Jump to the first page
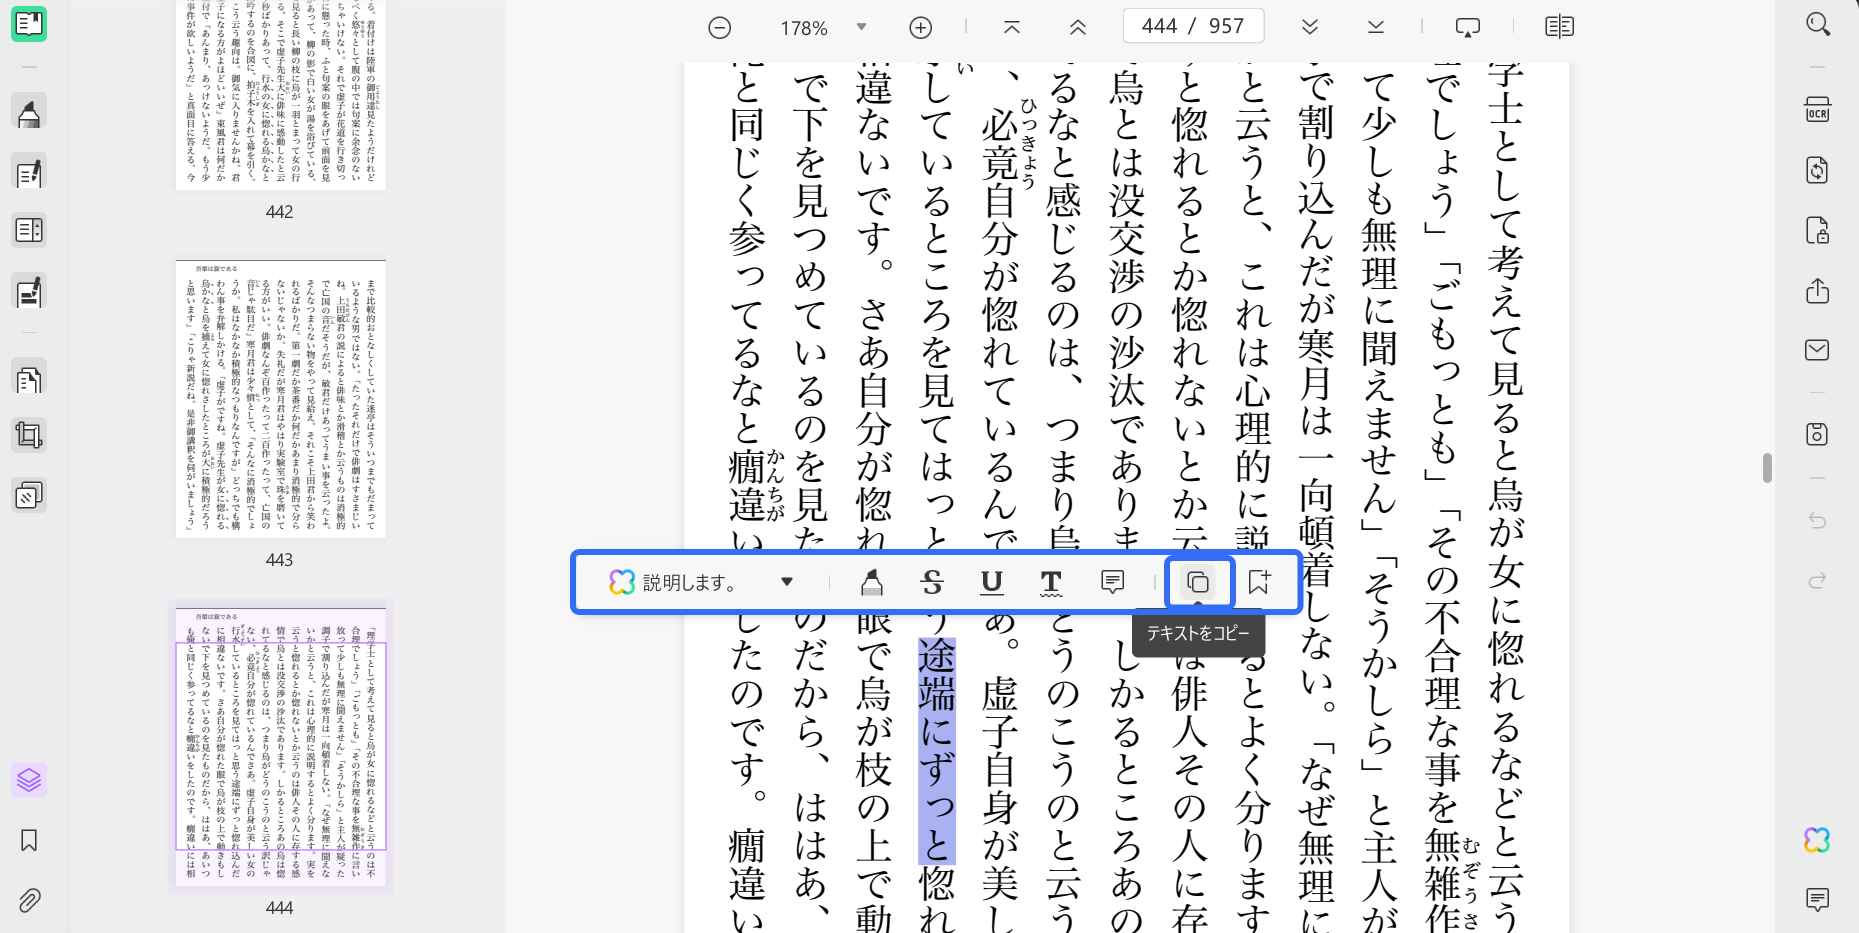This screenshot has height=933, width=1859. click(x=1012, y=28)
